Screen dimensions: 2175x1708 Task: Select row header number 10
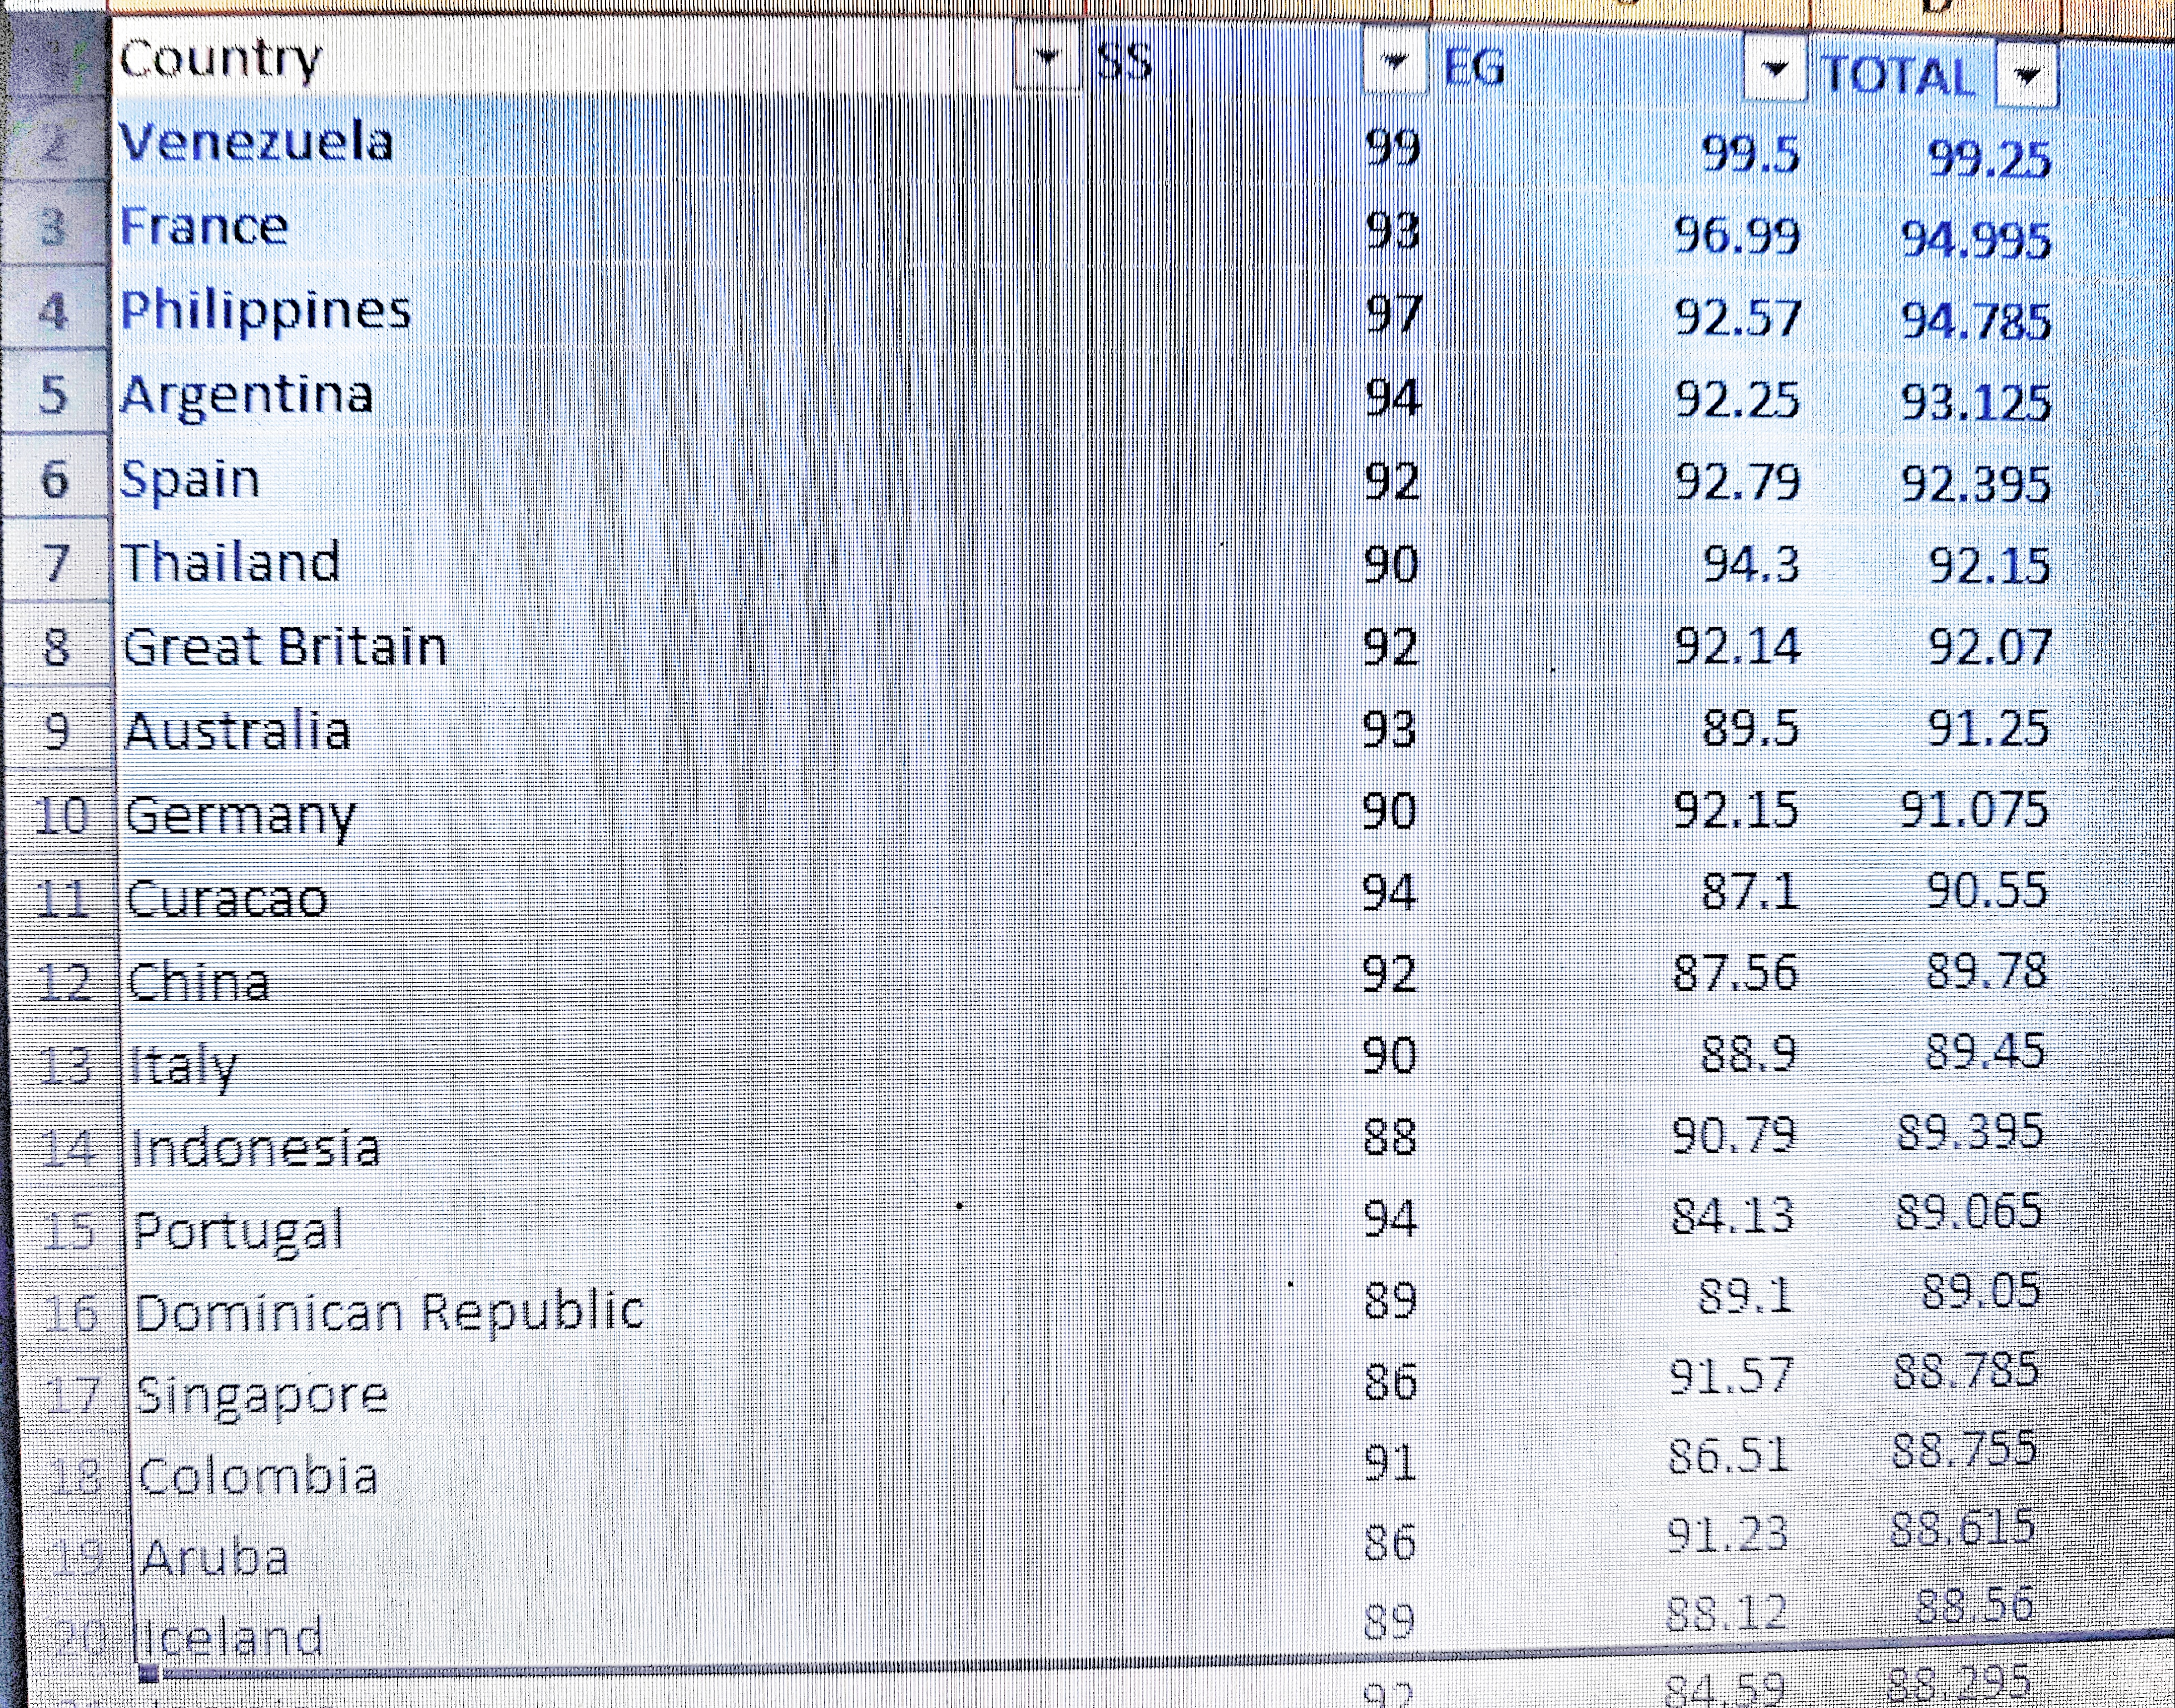62,815
